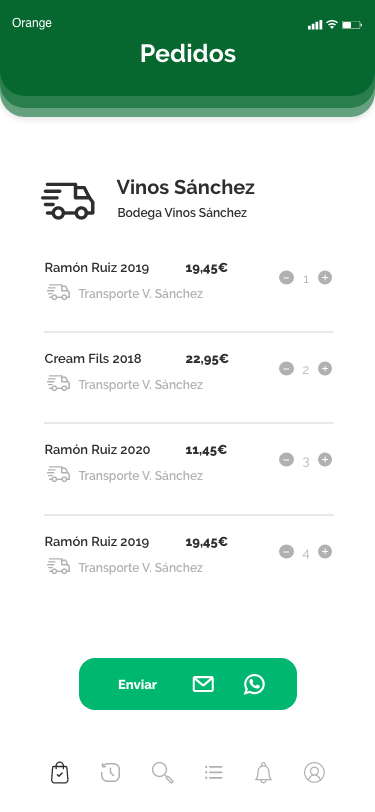
Task: Tap the Vinos Sánchez delivery truck icon
Action: (68, 201)
